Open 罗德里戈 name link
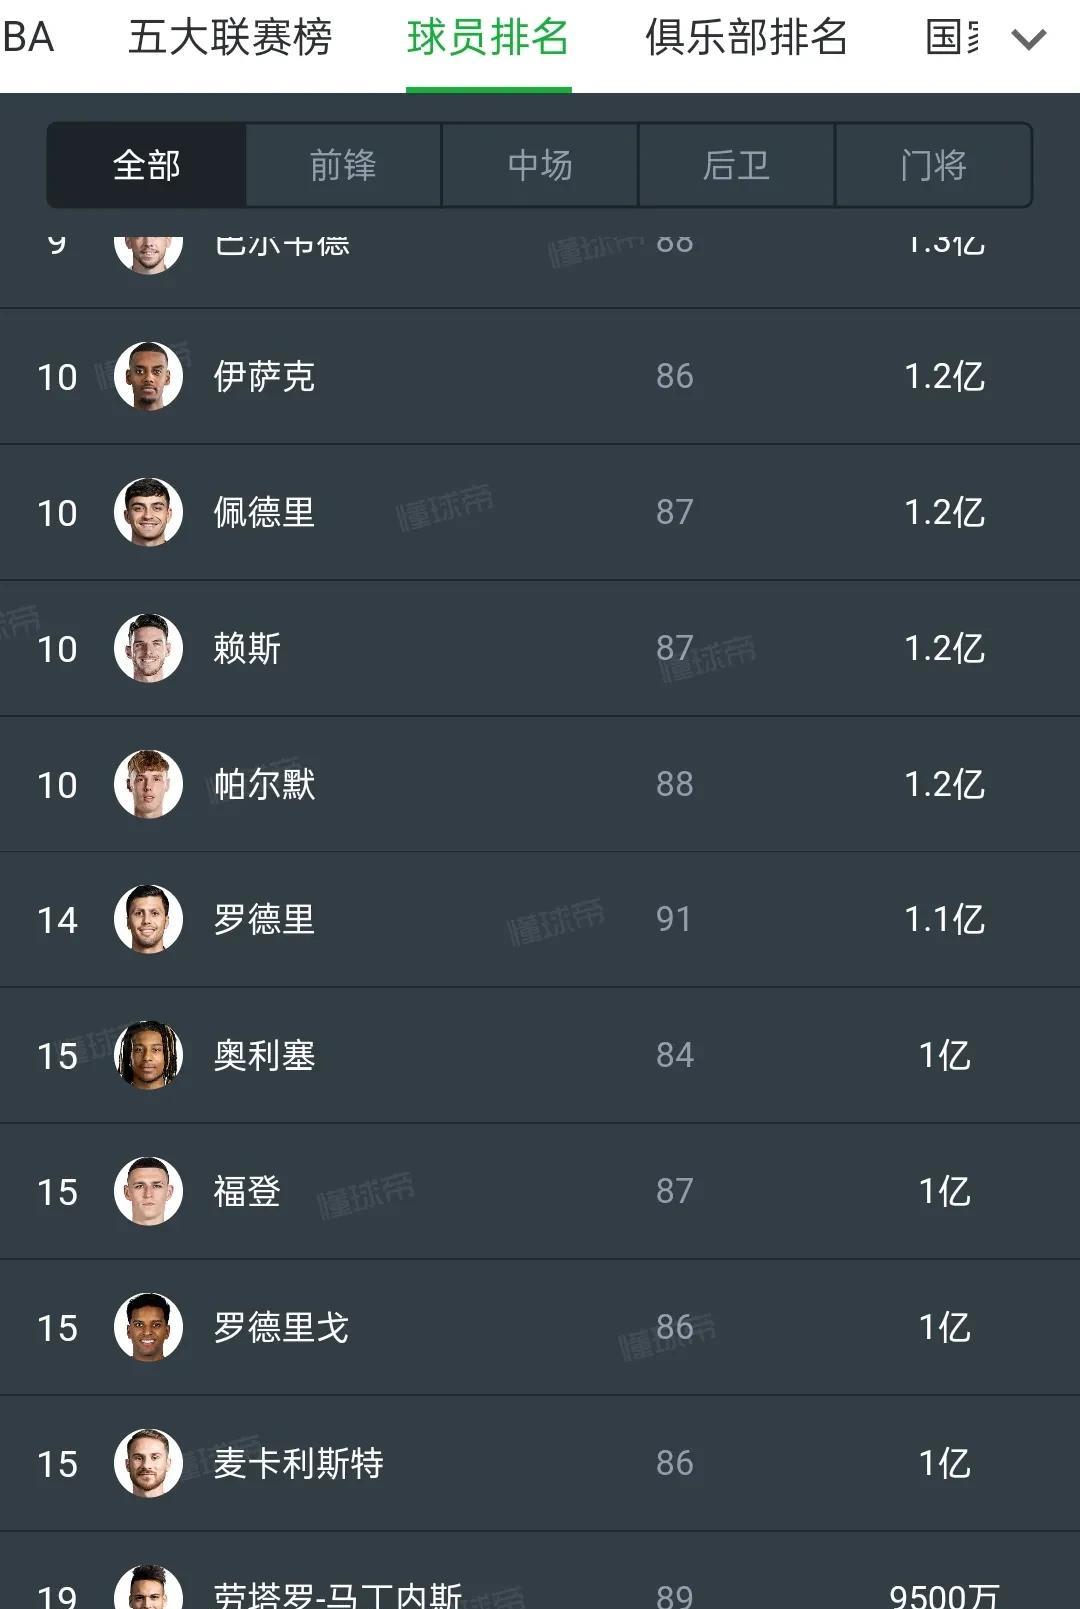1080x1609 pixels. pos(281,1327)
